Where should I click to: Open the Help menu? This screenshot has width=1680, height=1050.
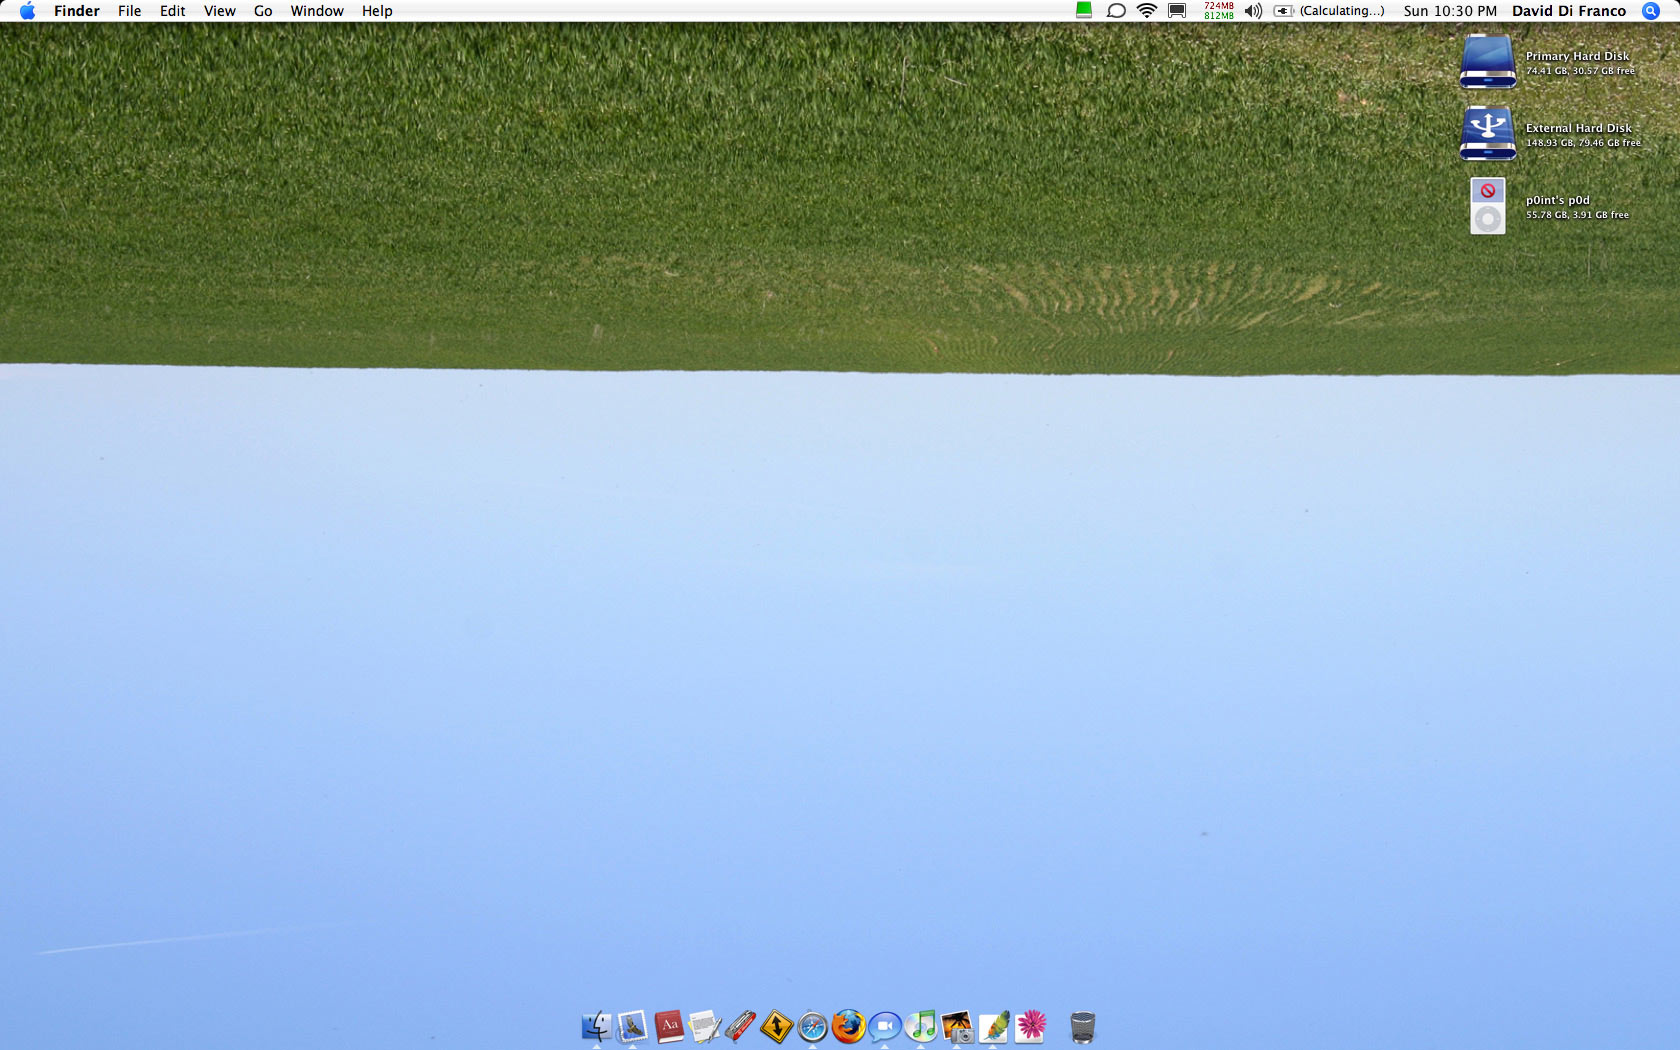(x=377, y=11)
